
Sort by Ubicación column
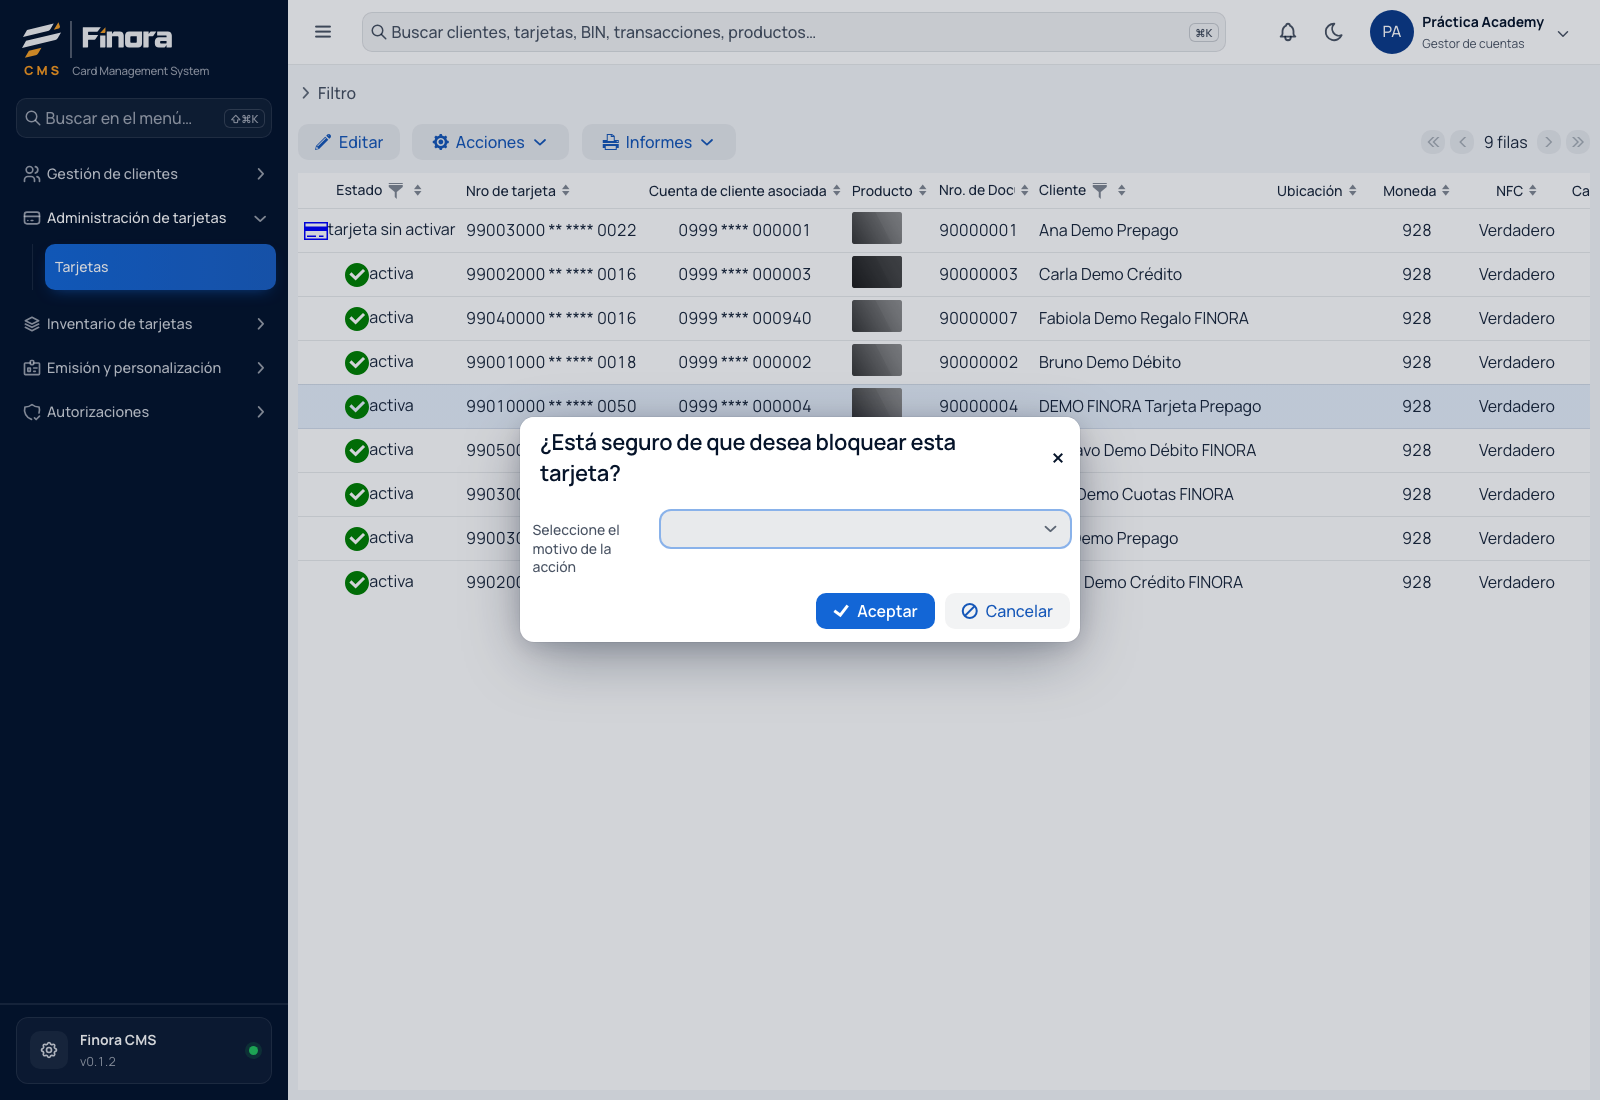coord(1353,190)
